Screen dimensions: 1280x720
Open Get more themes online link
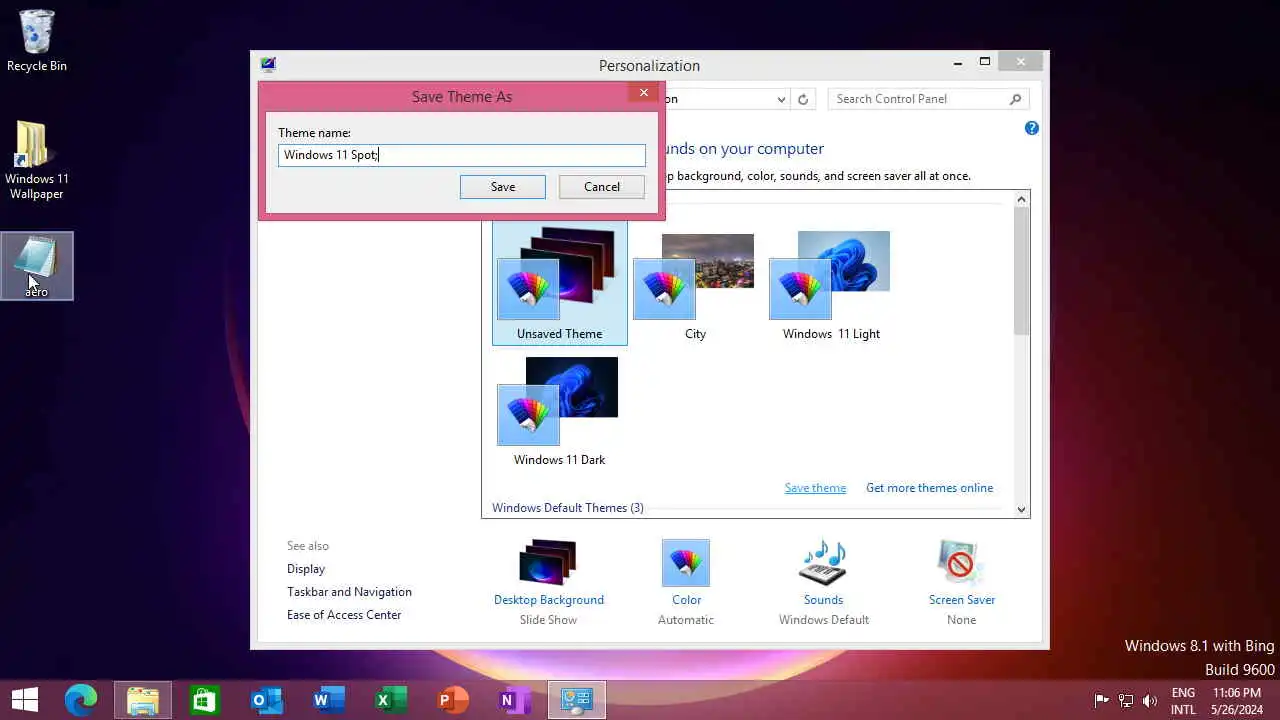click(x=929, y=488)
